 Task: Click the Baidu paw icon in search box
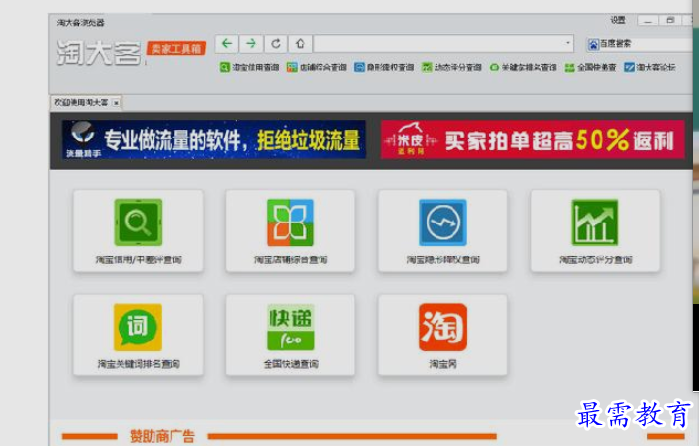coord(593,44)
